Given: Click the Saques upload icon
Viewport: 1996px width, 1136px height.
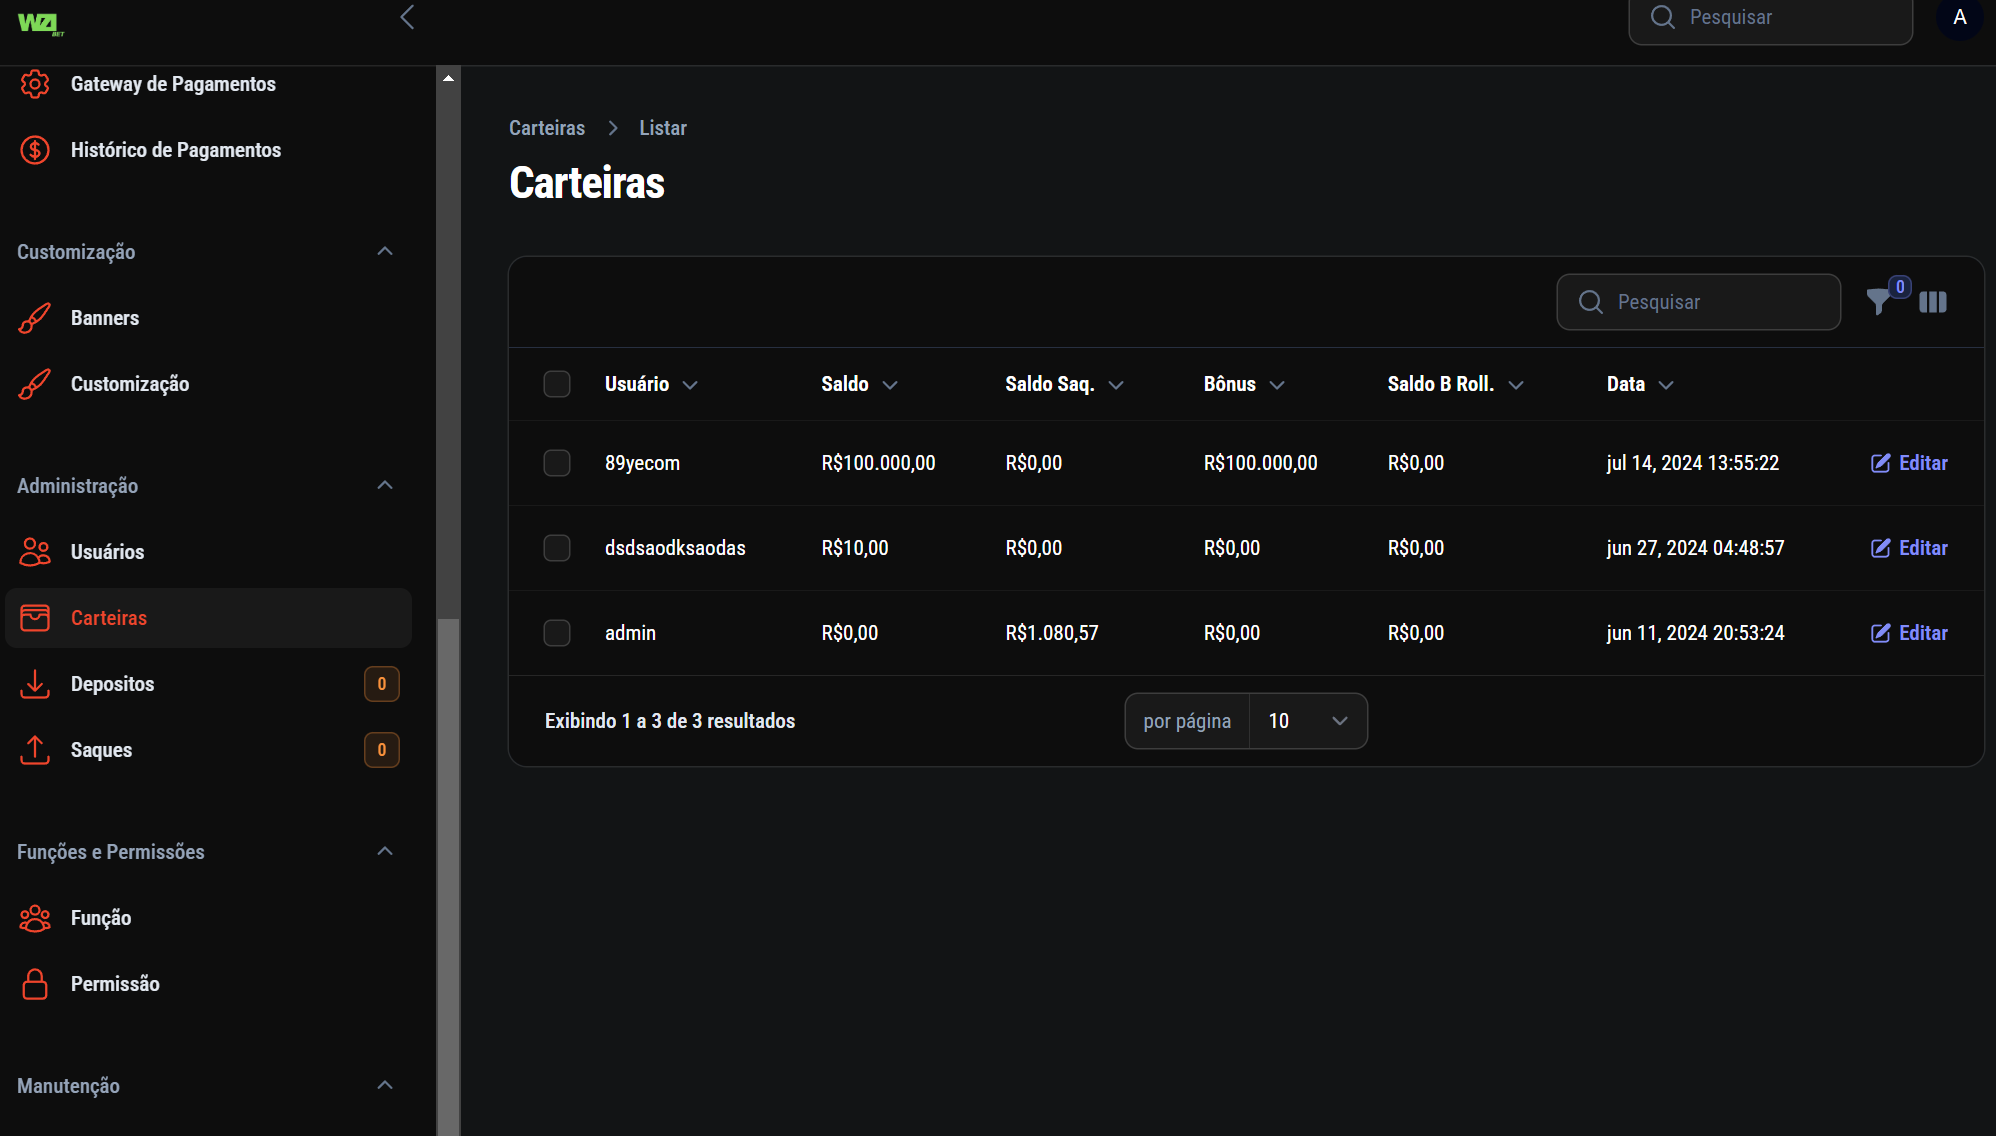Looking at the screenshot, I should click(x=35, y=750).
